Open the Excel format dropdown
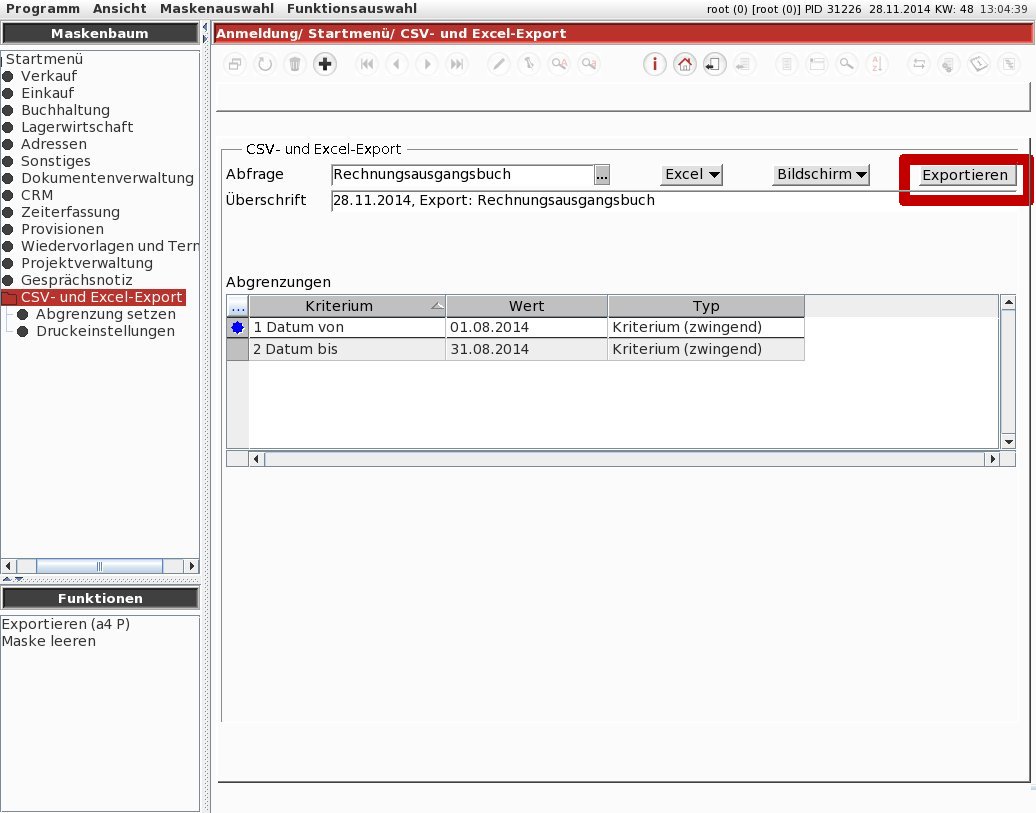 [x=691, y=174]
